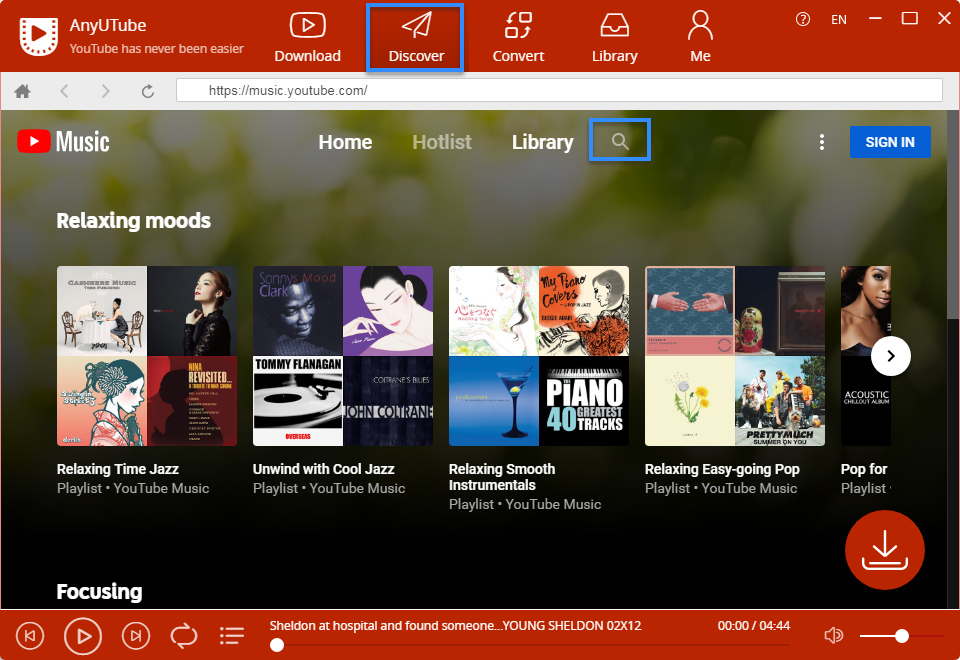Navigate forward with the right arrow
This screenshot has height=660, width=960.
pyautogui.click(x=105, y=91)
